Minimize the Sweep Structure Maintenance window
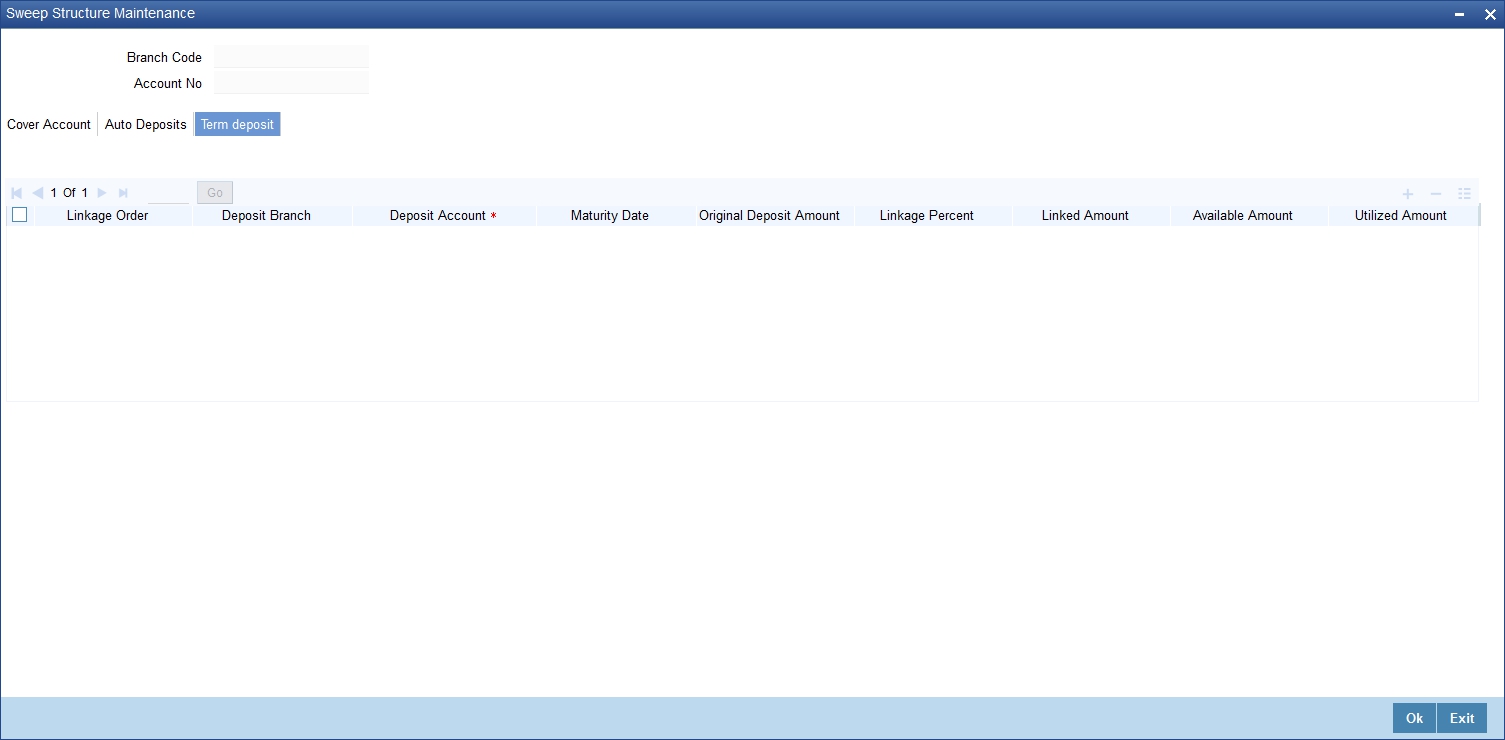The height and width of the screenshot is (740, 1505). click(1461, 14)
